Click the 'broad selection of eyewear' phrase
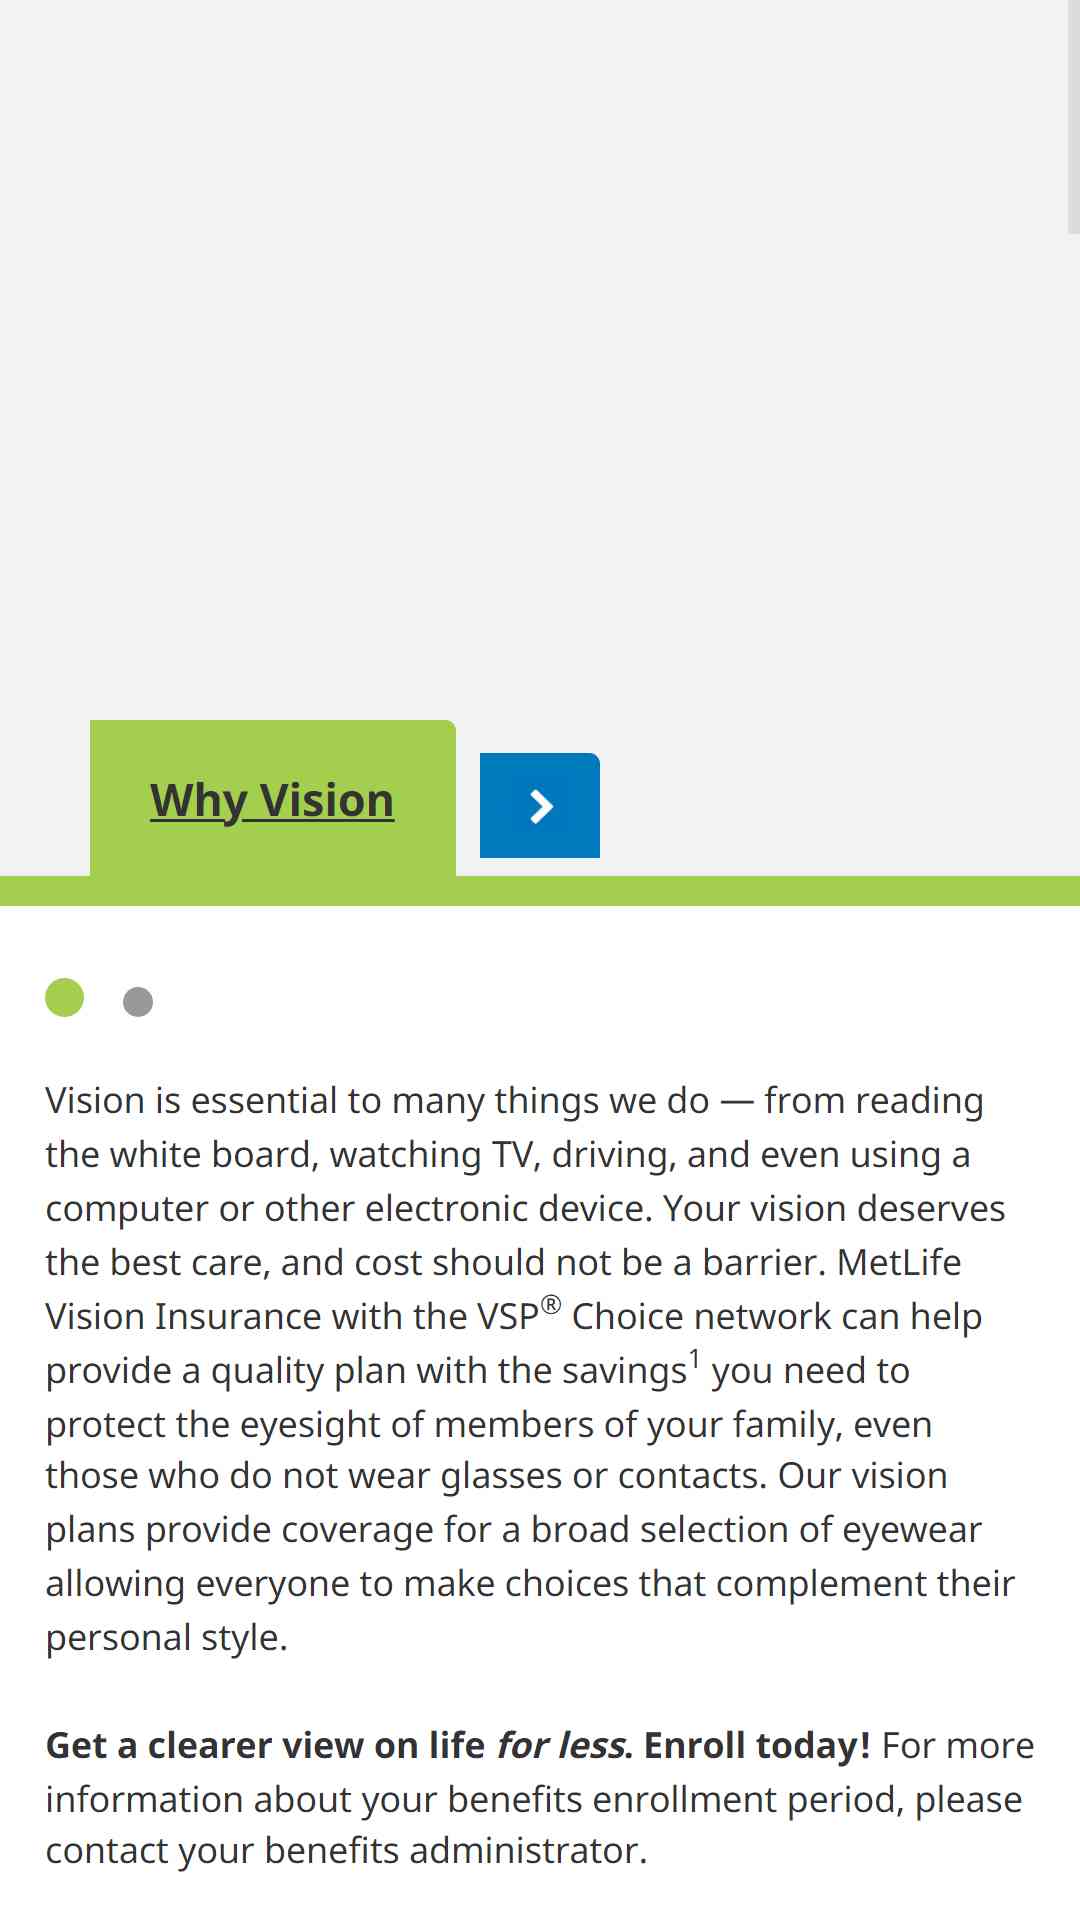The width and height of the screenshot is (1080, 1920). coord(756,1531)
